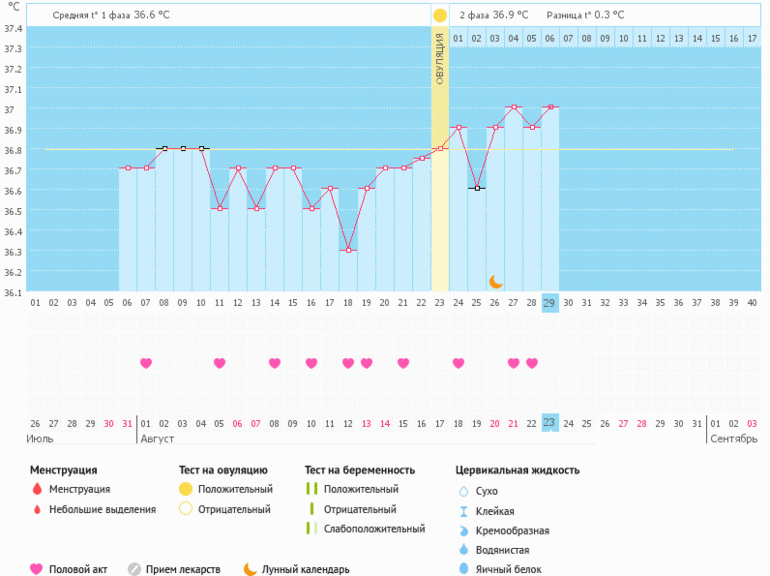Click highlighted date 23 in the calendar row
The height and width of the screenshot is (576, 770).
(550, 422)
